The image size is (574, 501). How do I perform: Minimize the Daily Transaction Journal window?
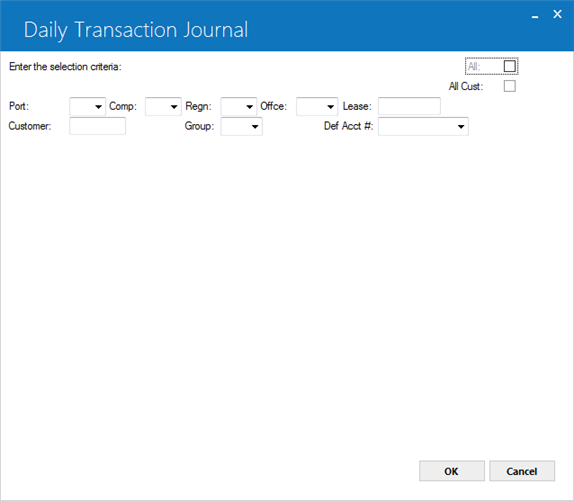[x=535, y=15]
